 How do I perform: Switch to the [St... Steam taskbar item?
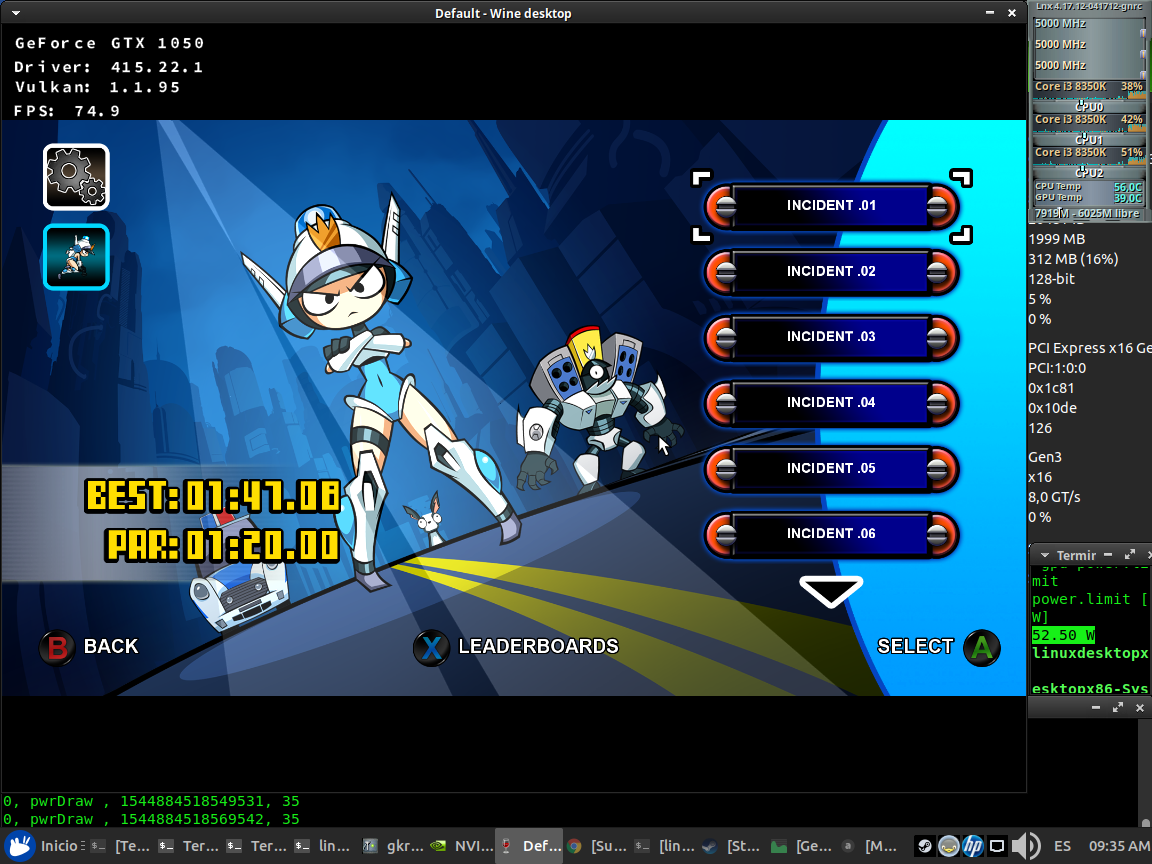pos(732,846)
